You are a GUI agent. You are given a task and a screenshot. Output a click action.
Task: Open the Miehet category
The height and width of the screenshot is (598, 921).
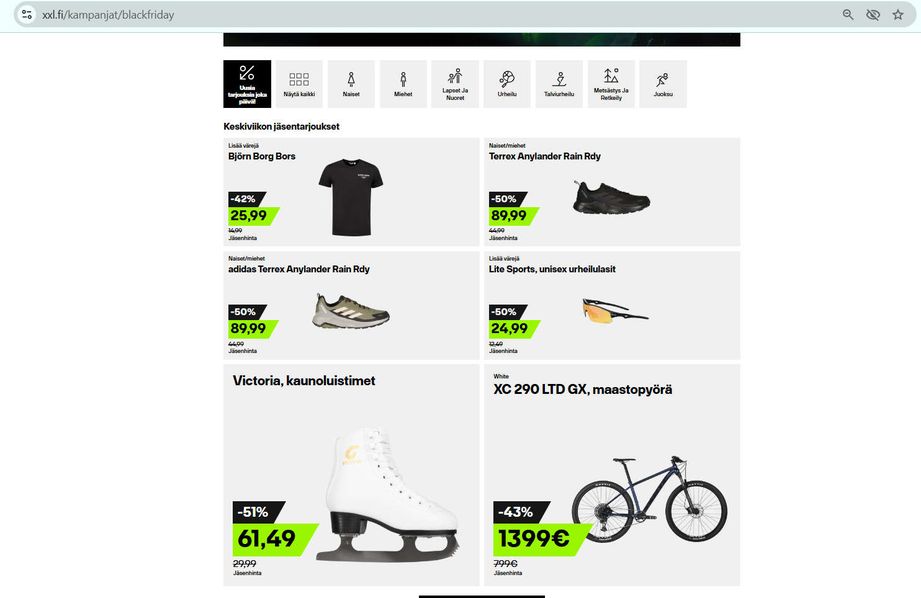tap(403, 84)
